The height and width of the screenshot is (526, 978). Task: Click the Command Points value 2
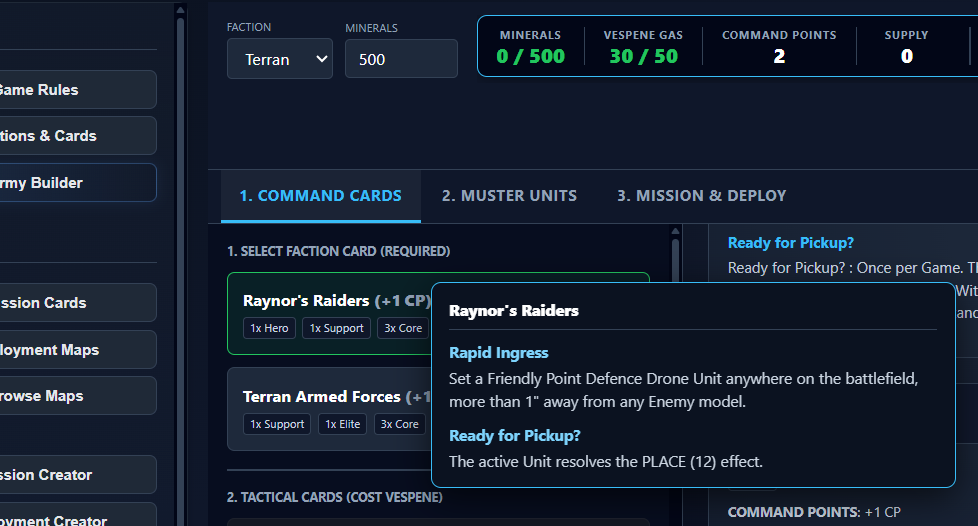[x=779, y=56]
